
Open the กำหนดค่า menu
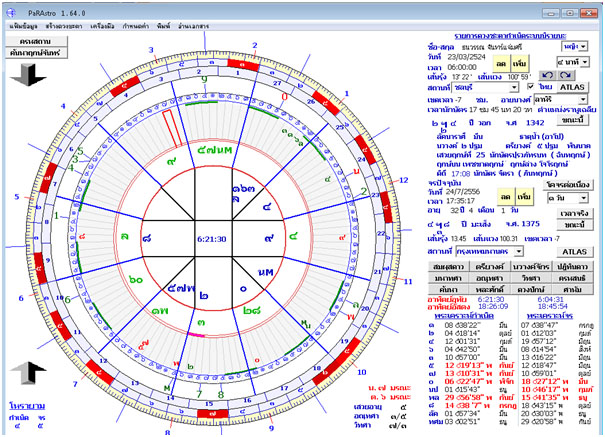point(136,26)
